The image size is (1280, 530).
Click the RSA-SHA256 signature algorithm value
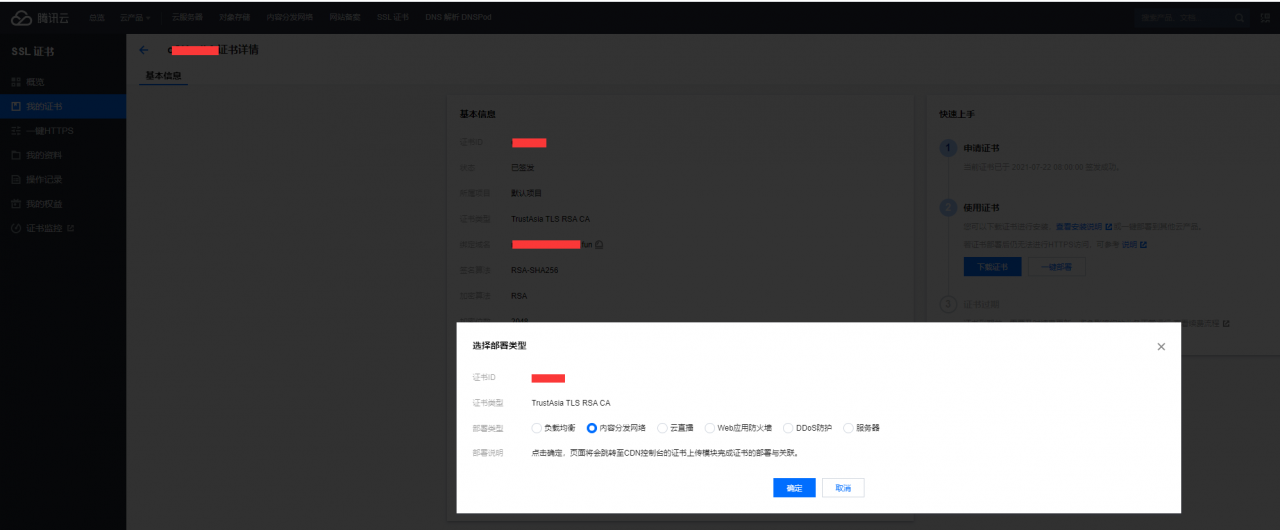coord(535,270)
